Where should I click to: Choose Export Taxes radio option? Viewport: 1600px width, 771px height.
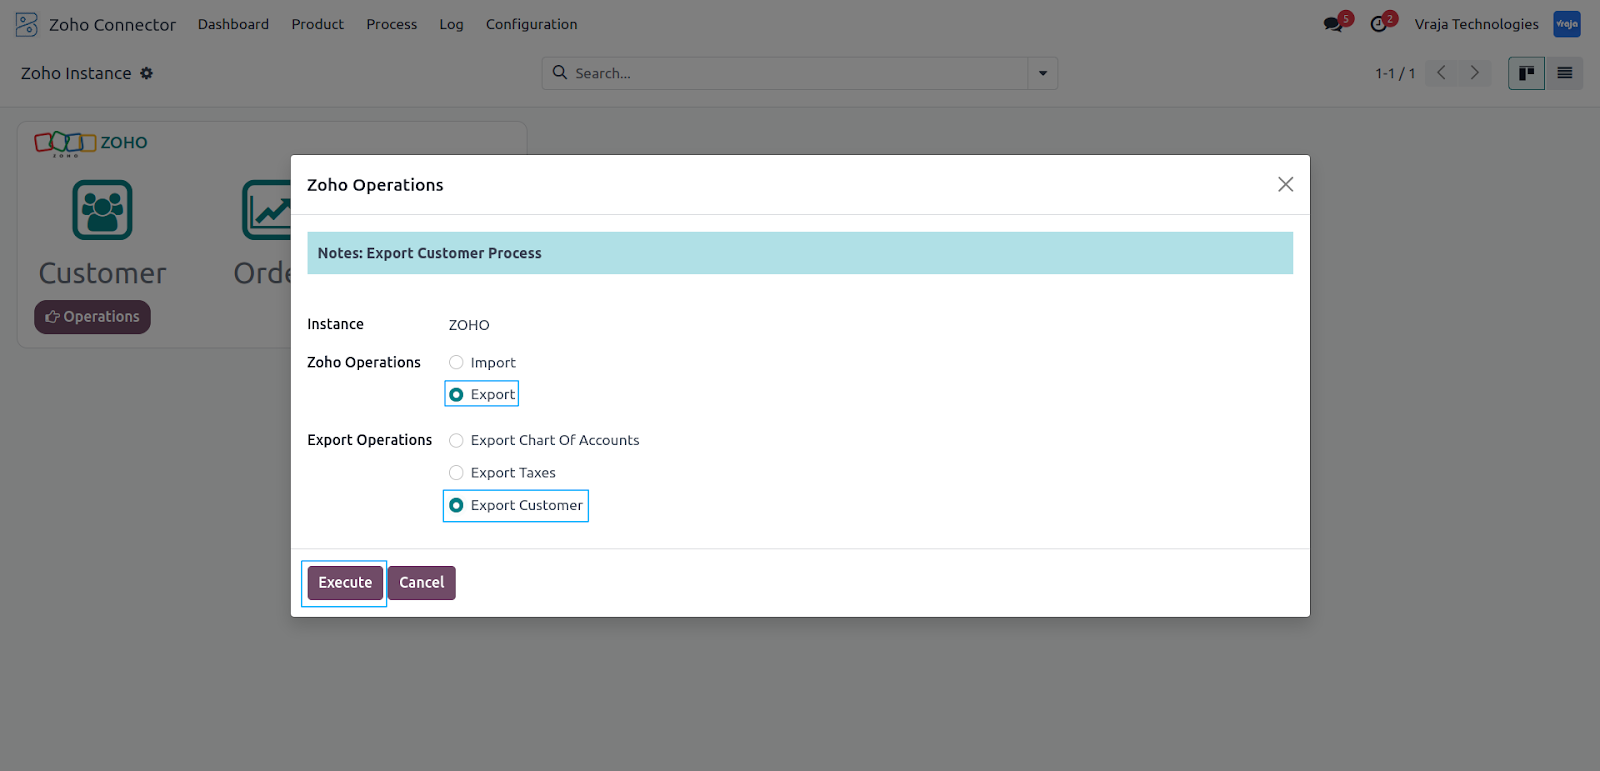(x=456, y=473)
